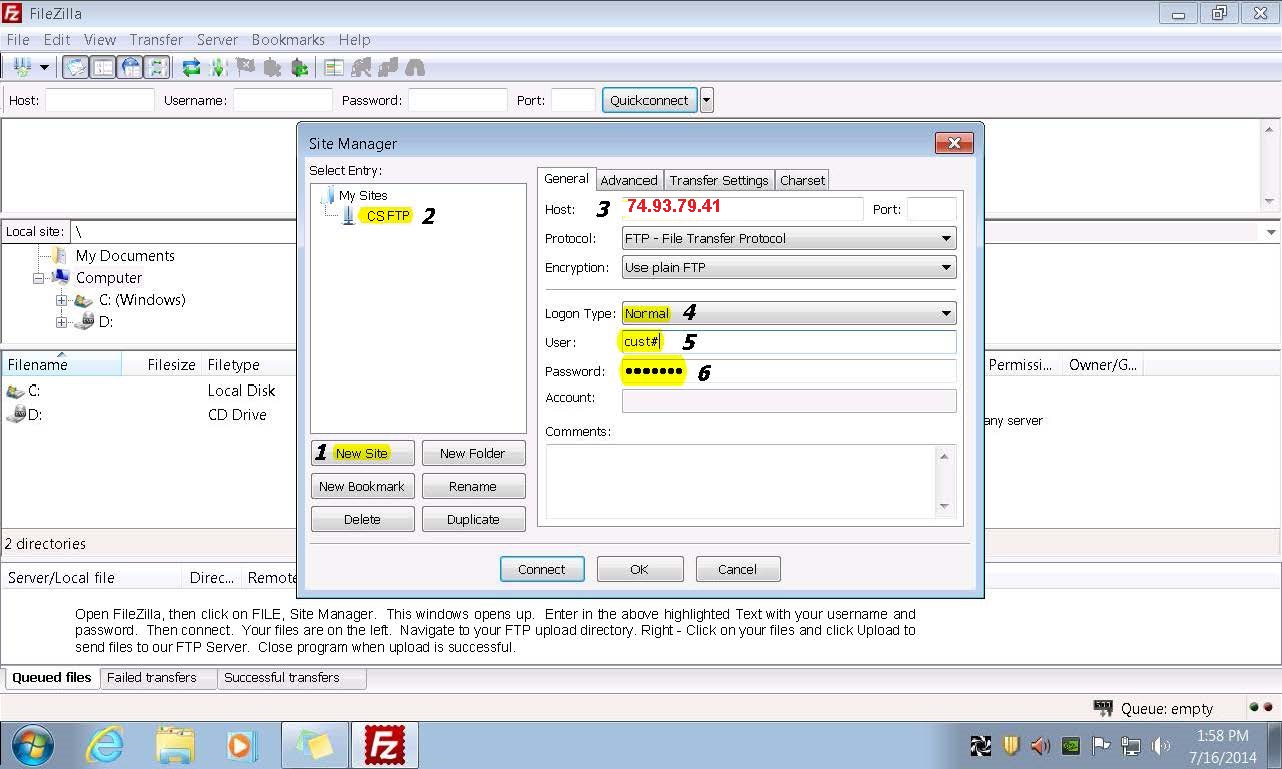Image resolution: width=1282 pixels, height=769 pixels.
Task: Open the File menu
Action: tap(18, 40)
